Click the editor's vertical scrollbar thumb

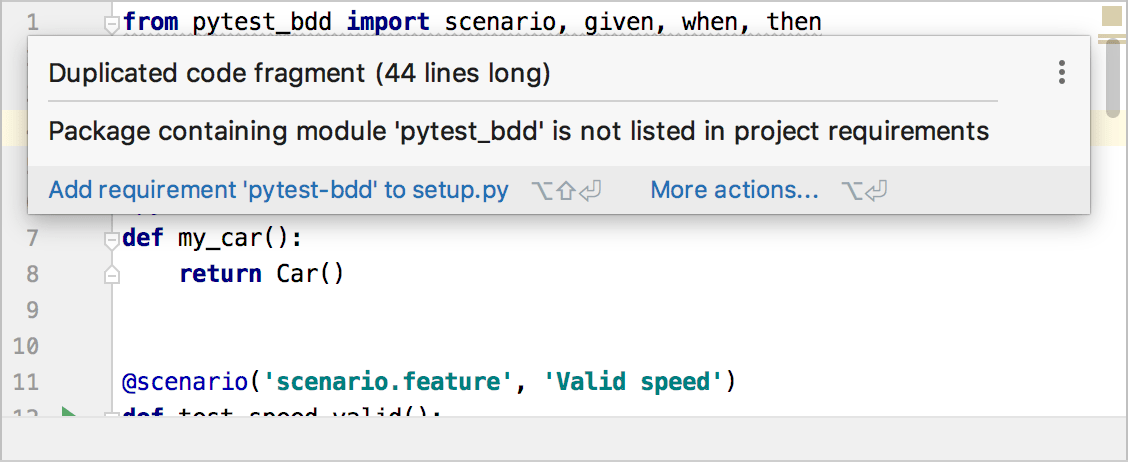(1111, 80)
